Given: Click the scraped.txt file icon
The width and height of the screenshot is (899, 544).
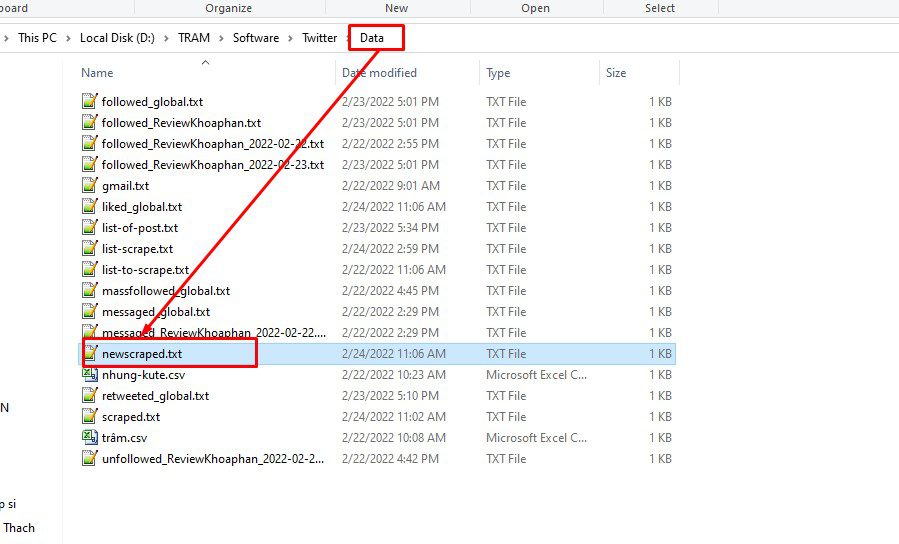Looking at the screenshot, I should tap(89, 417).
